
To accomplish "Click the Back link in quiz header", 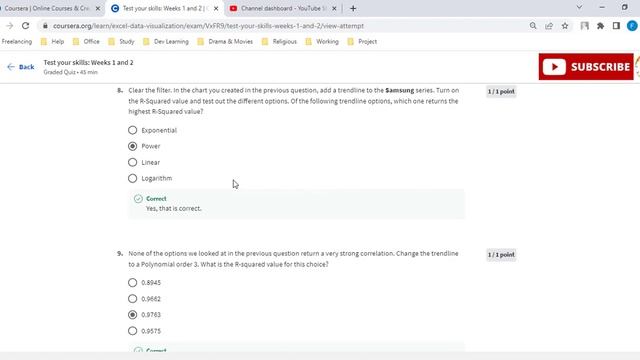I will (x=21, y=67).
